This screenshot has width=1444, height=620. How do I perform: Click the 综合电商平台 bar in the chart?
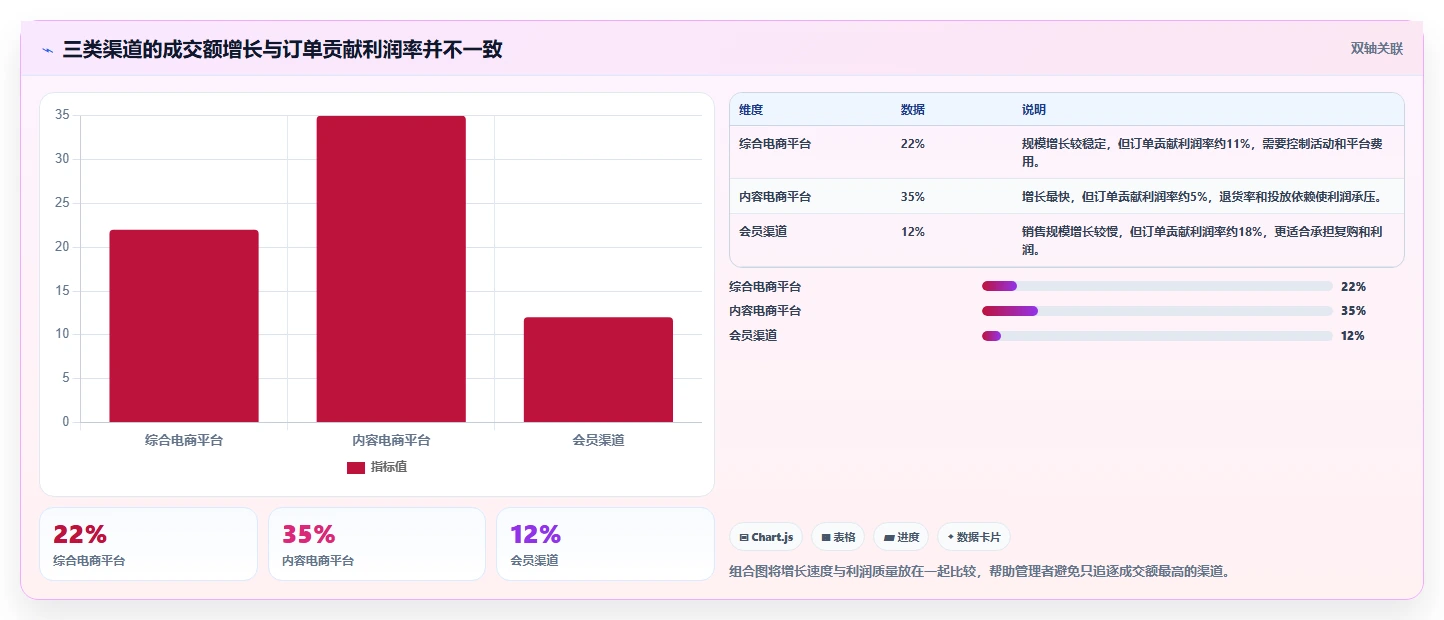(x=184, y=326)
